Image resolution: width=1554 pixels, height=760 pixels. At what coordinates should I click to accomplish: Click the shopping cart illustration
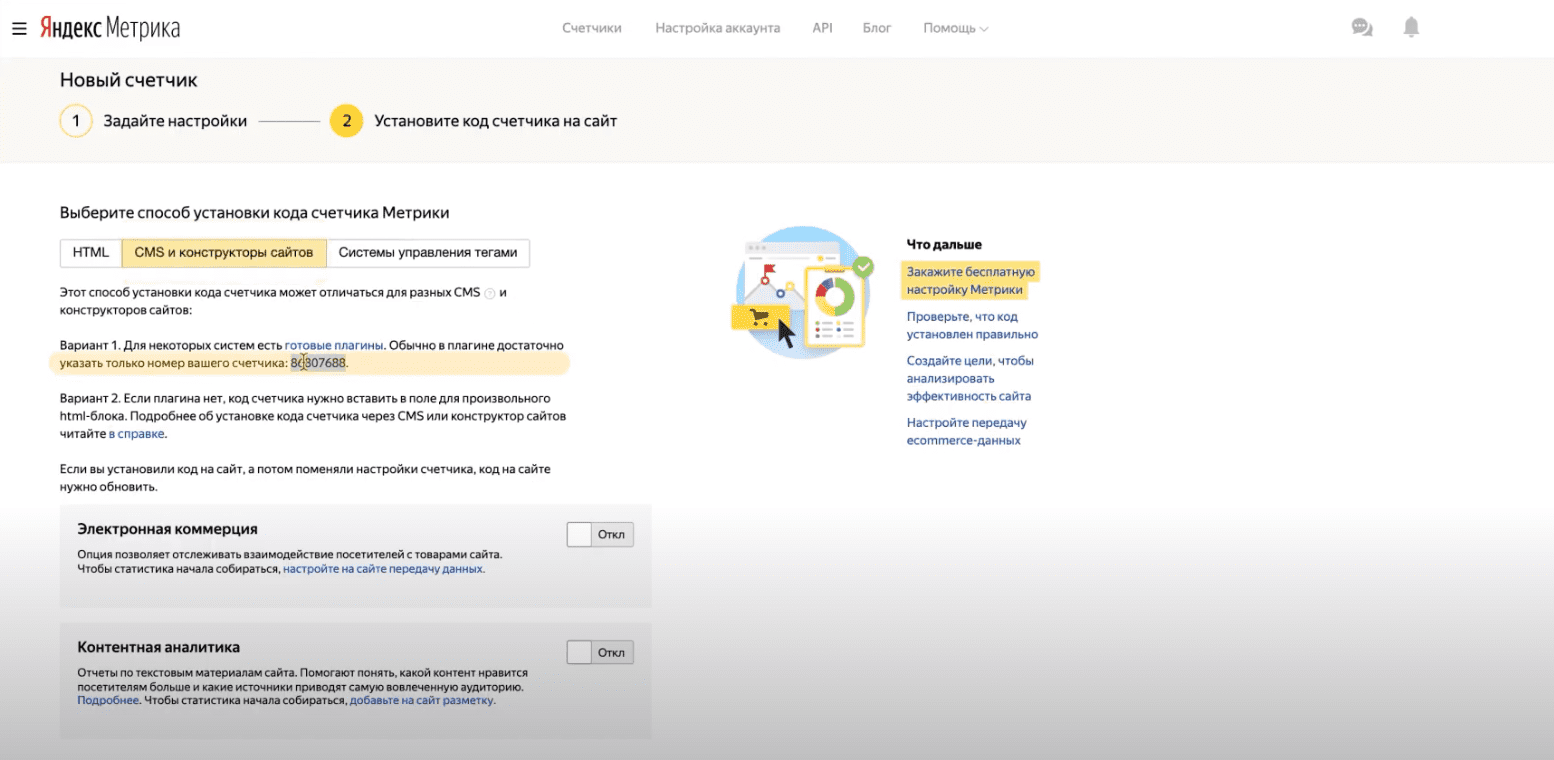[x=762, y=317]
